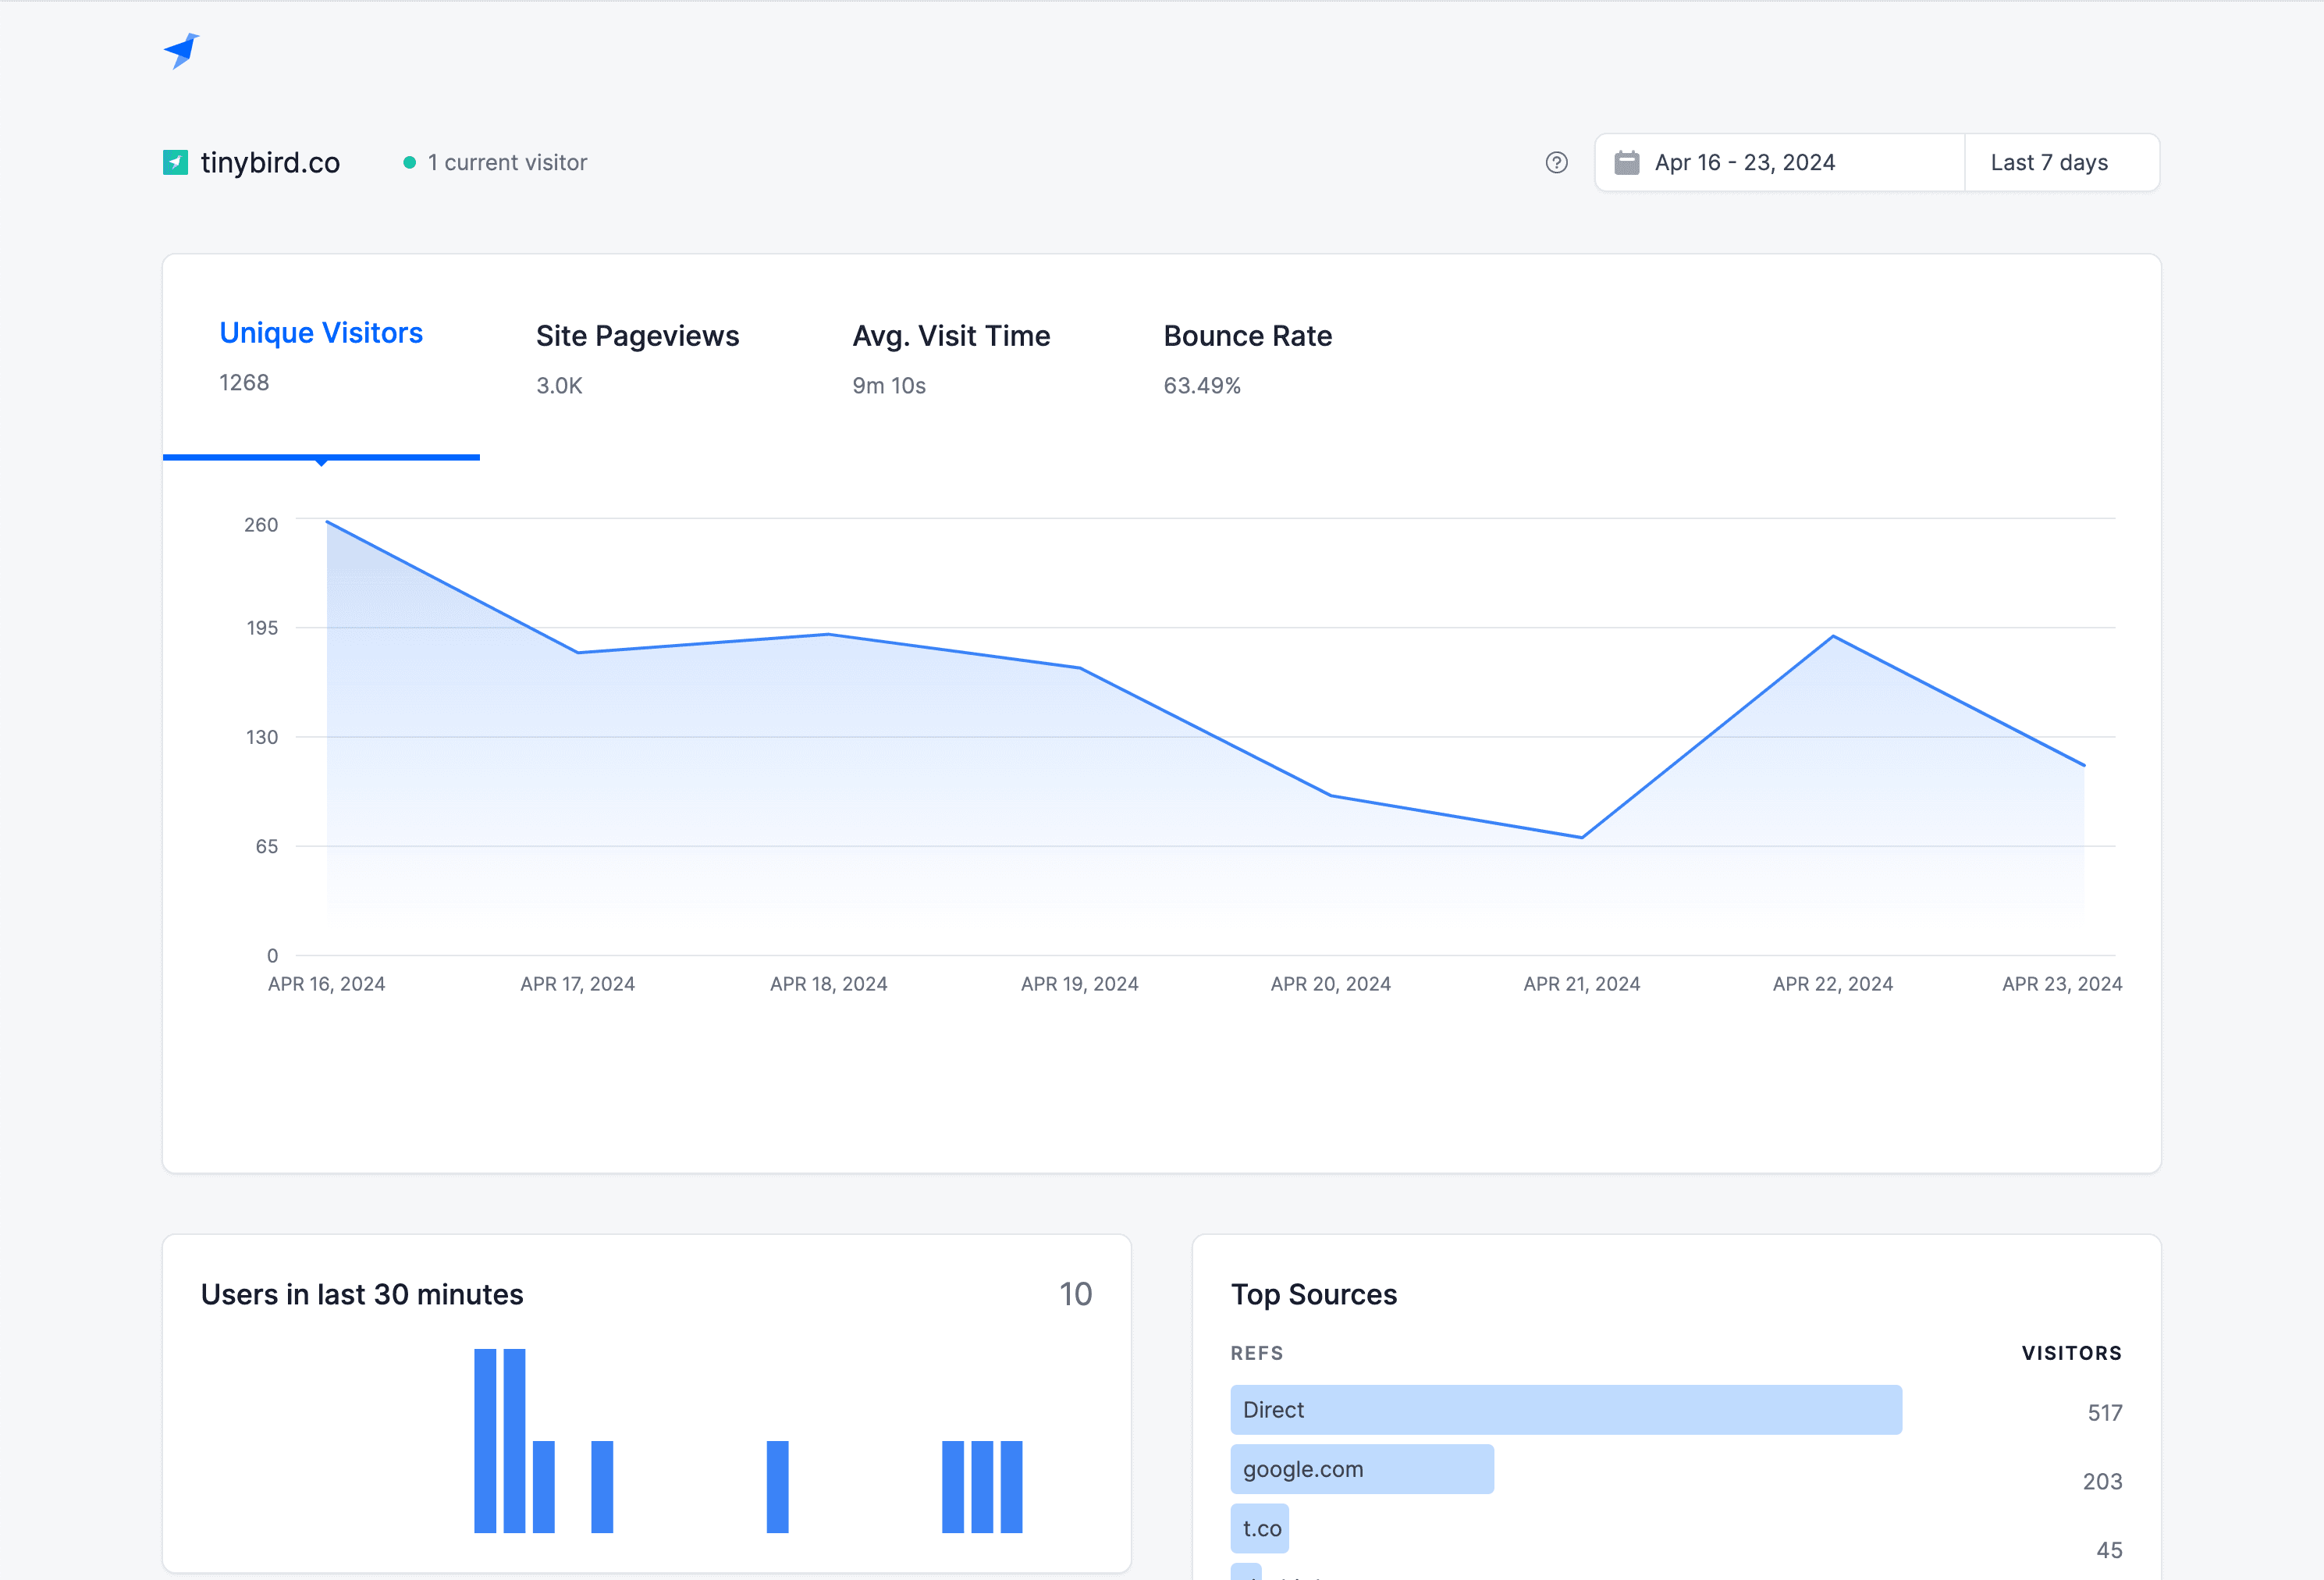Click the google.com source bar
This screenshot has width=2324, height=1580.
point(1361,1469)
